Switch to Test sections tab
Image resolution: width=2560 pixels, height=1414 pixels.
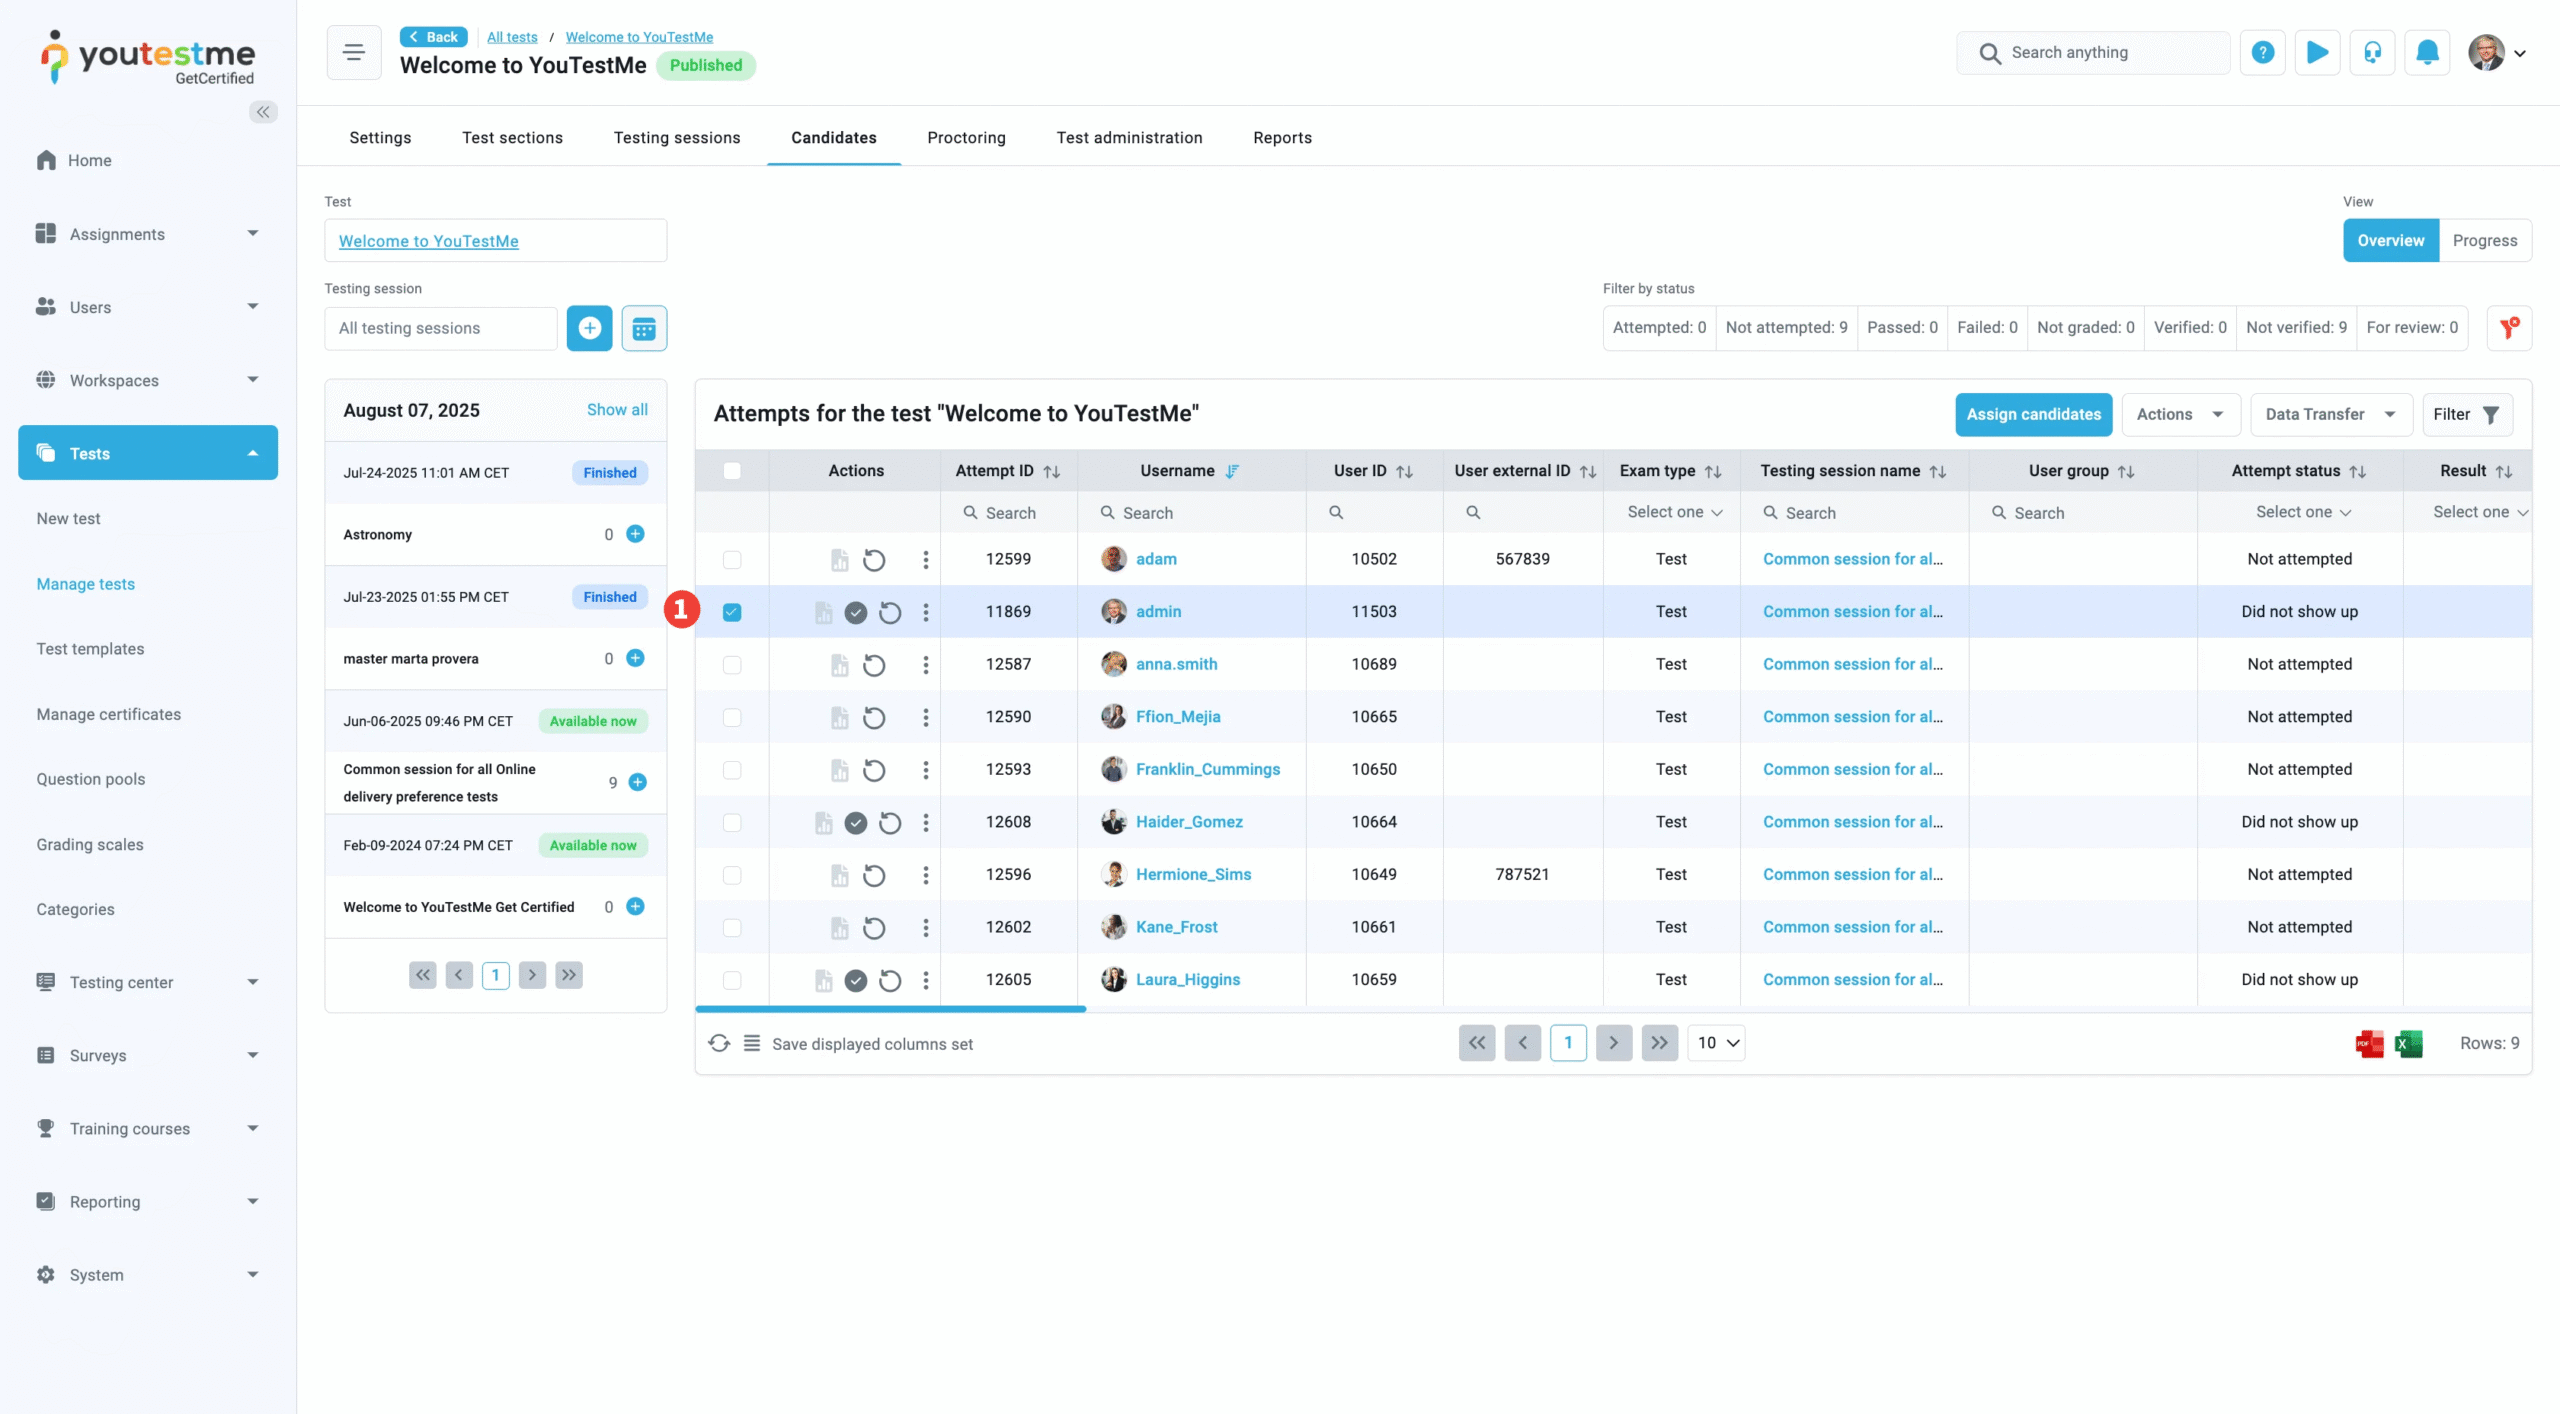click(512, 138)
